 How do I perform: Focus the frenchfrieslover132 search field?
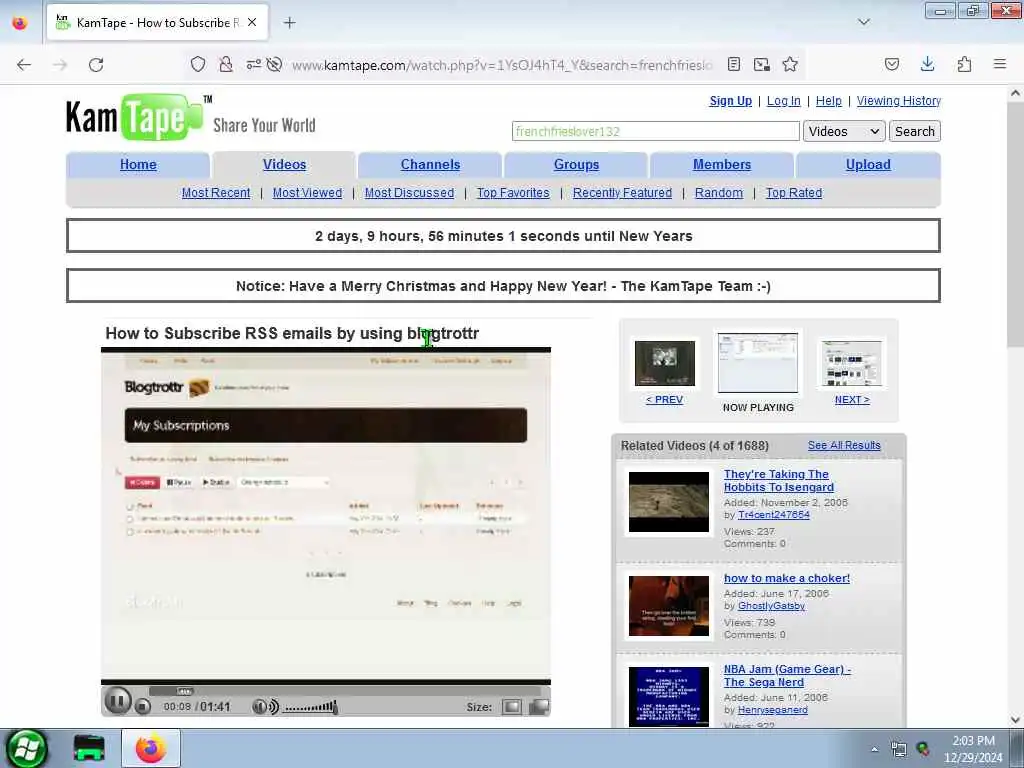point(656,131)
